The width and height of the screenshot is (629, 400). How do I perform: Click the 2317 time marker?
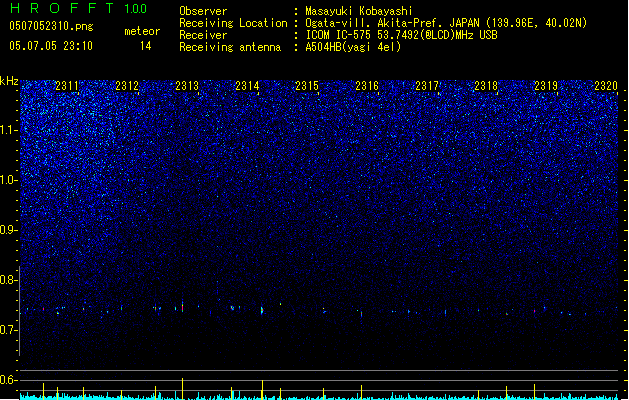427,86
